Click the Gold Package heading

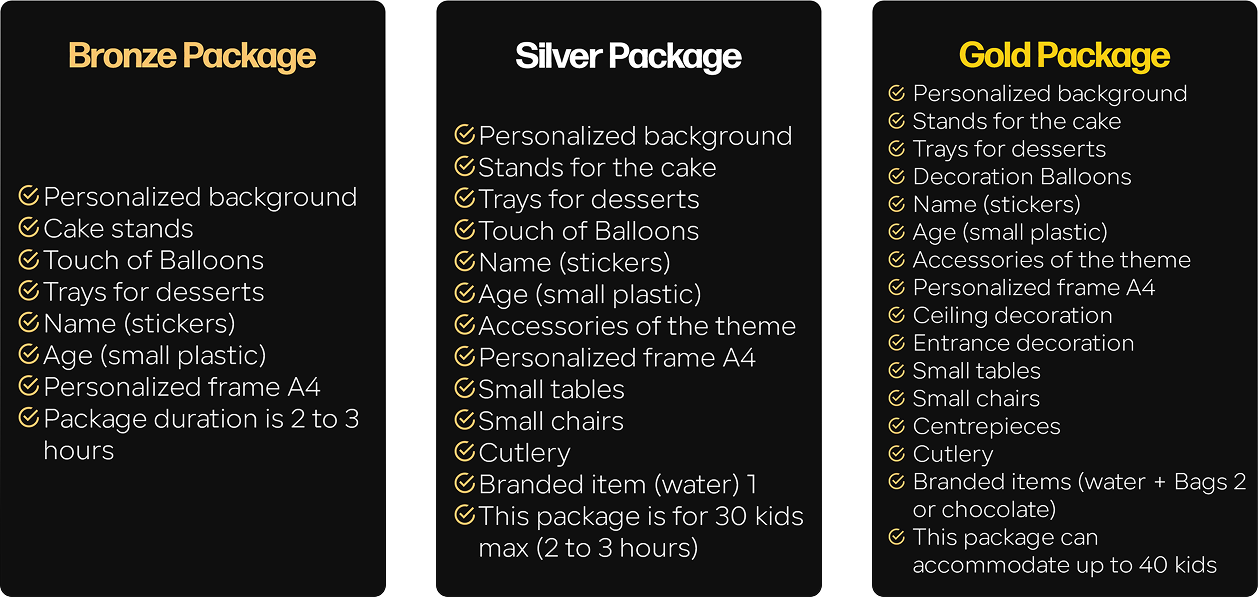pyautogui.click(x=1064, y=55)
